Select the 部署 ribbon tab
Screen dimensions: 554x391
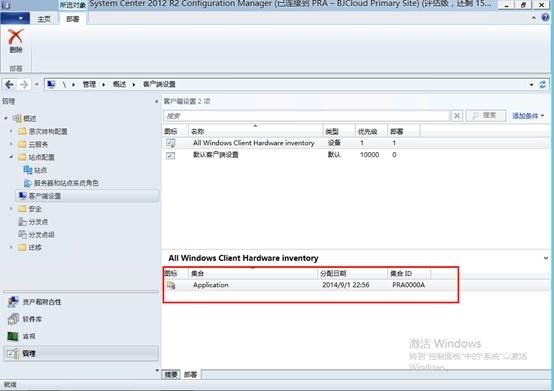pyautogui.click(x=73, y=19)
